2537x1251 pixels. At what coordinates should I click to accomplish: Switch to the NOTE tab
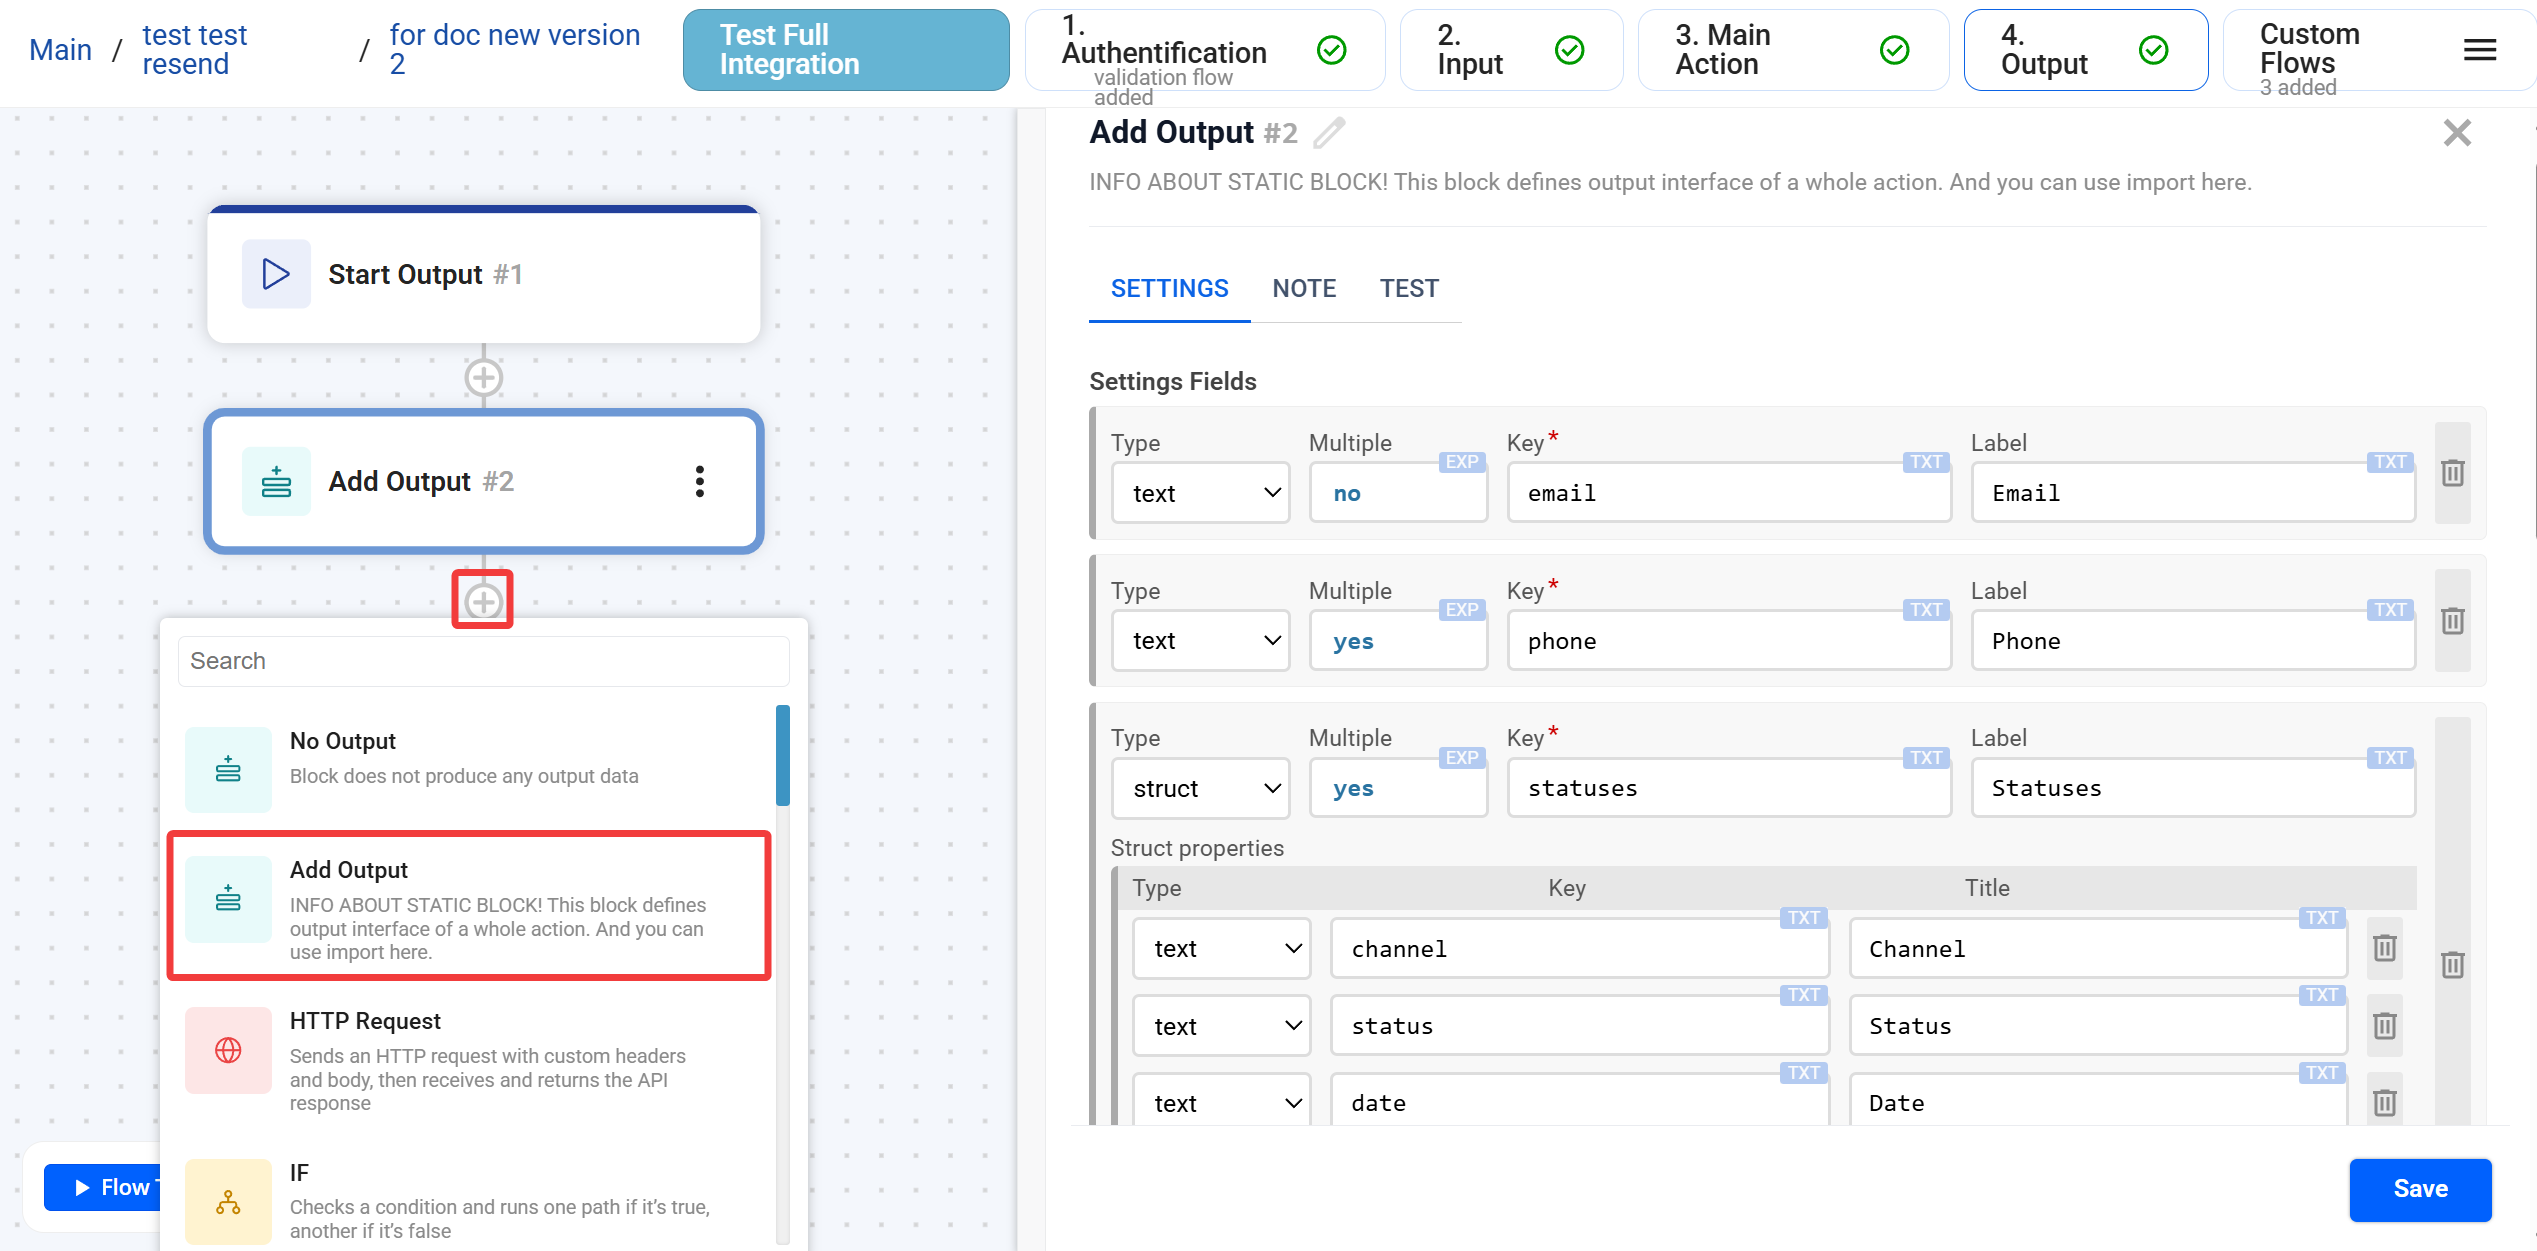1304,288
